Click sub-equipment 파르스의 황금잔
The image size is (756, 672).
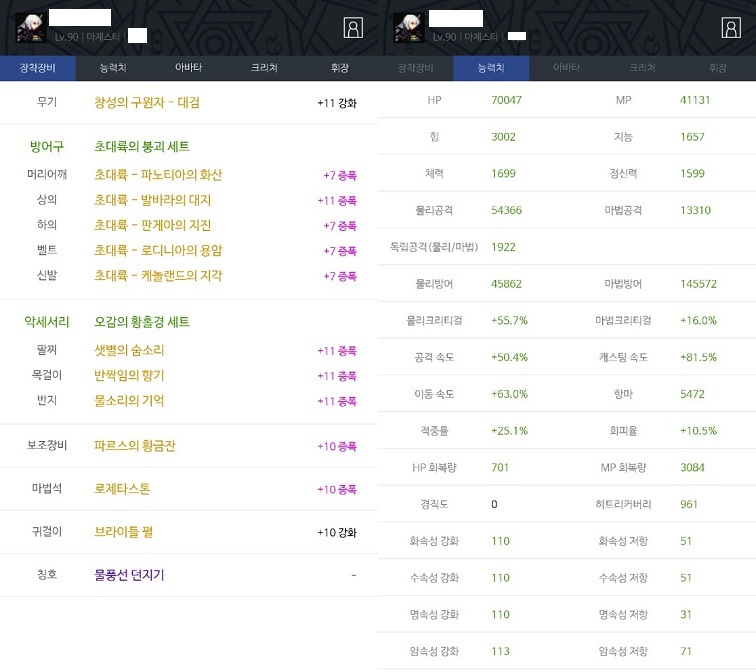click(135, 446)
